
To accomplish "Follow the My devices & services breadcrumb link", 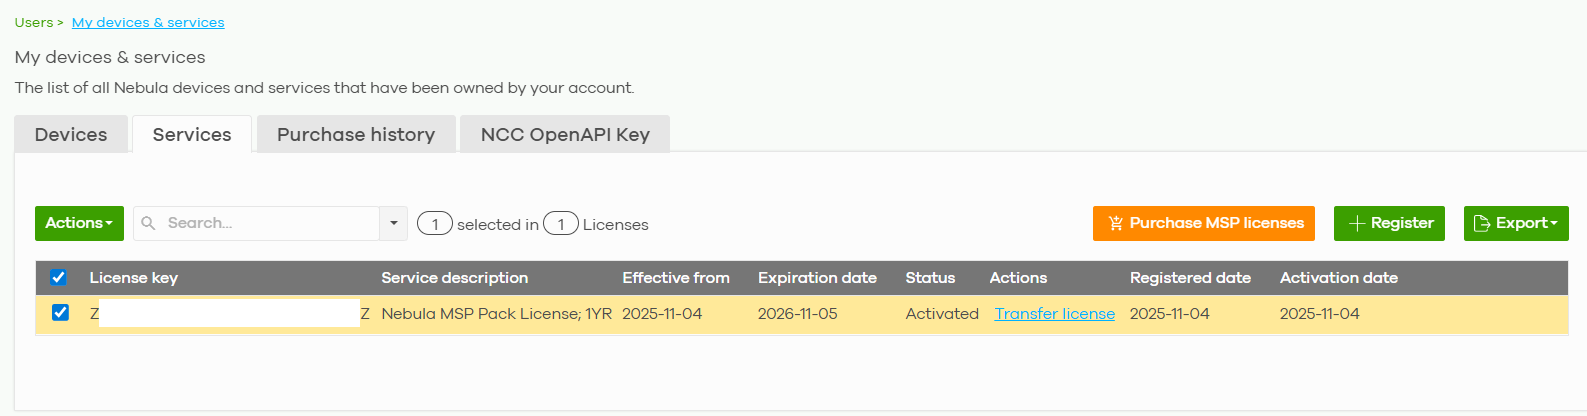I will [x=148, y=22].
